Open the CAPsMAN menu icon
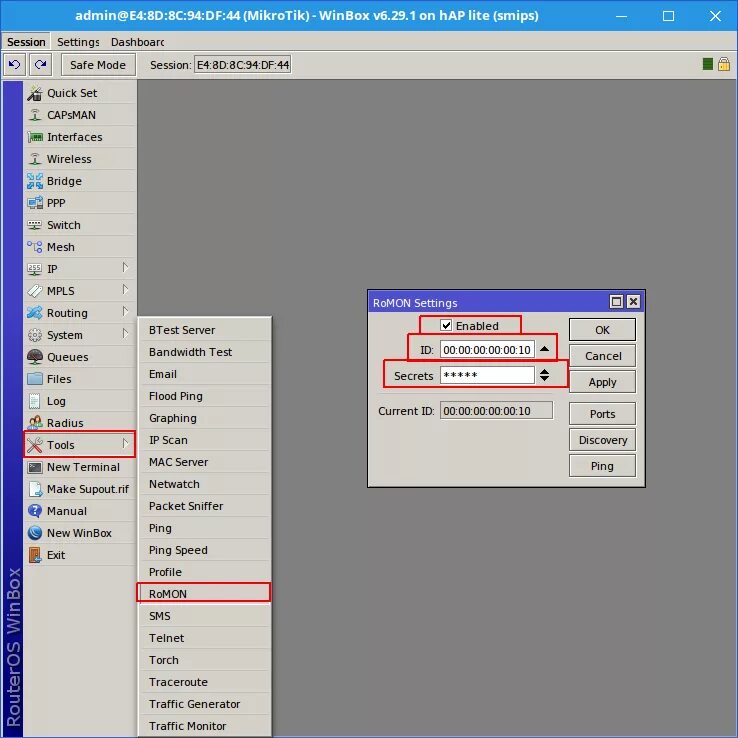 pyautogui.click(x=35, y=115)
